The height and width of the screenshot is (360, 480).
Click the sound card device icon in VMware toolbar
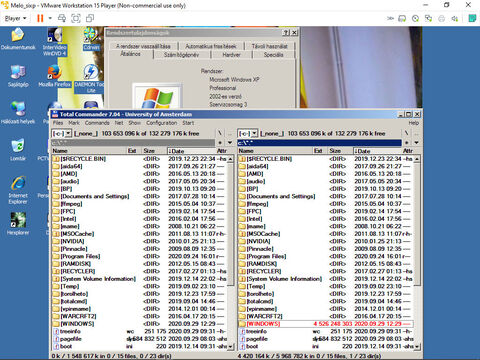point(455,19)
